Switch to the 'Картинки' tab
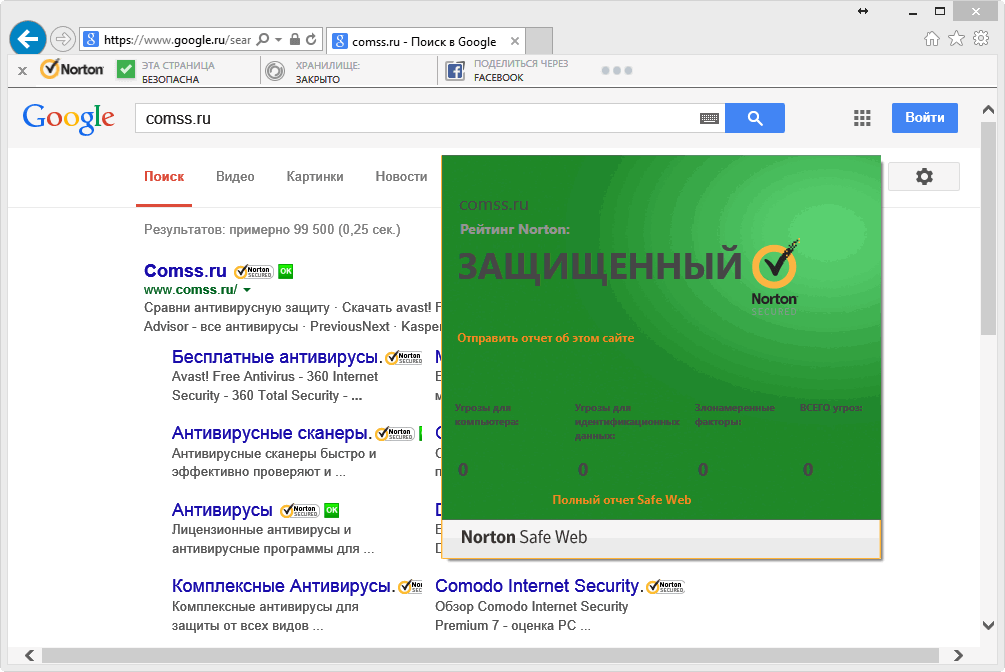 (x=315, y=177)
